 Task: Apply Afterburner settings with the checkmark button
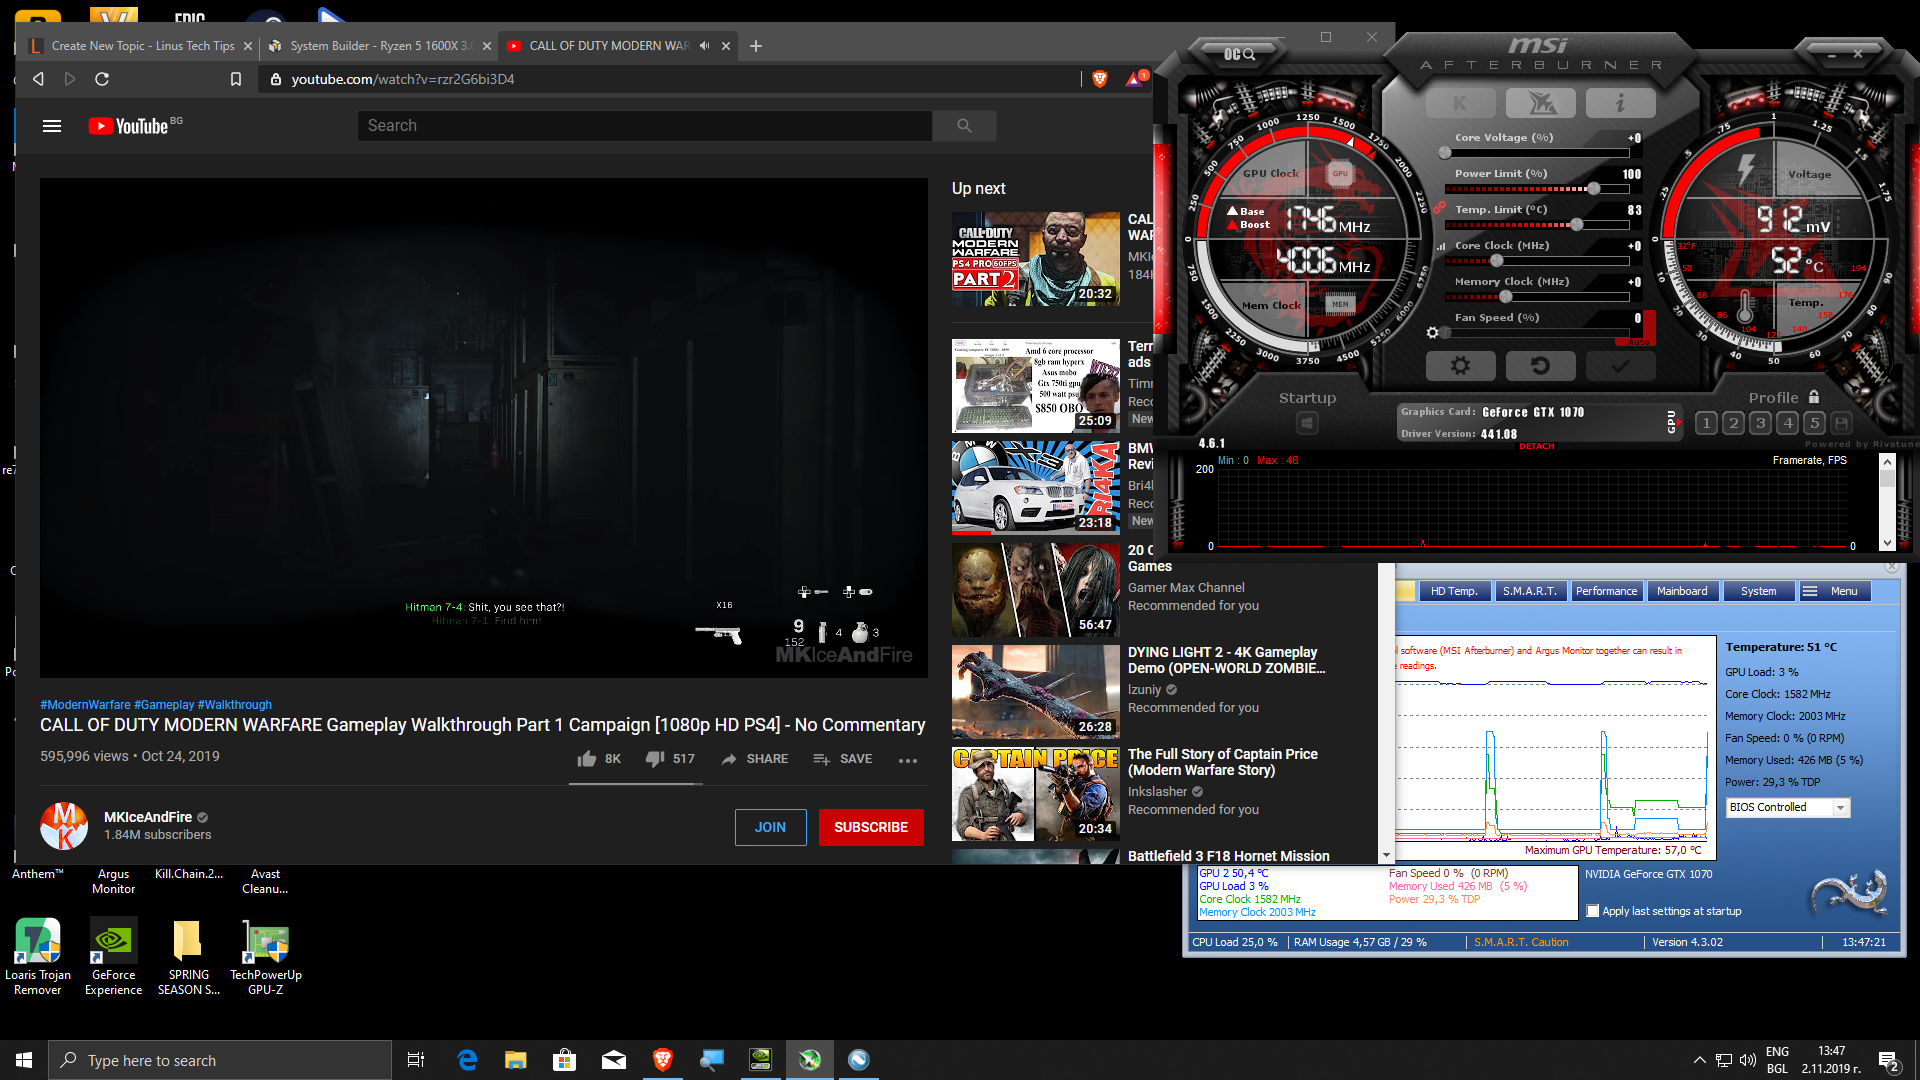(1620, 366)
